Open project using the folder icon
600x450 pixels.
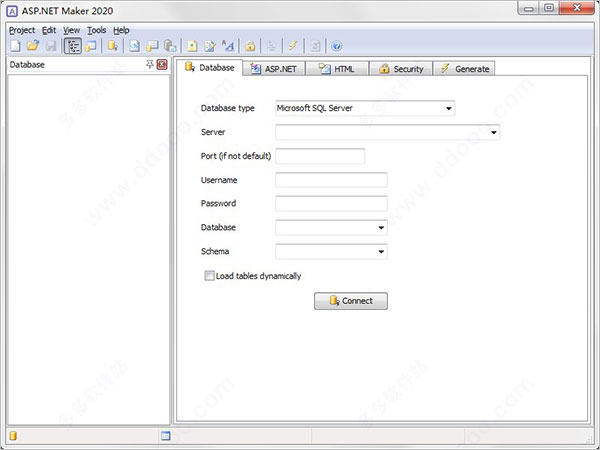[33, 46]
